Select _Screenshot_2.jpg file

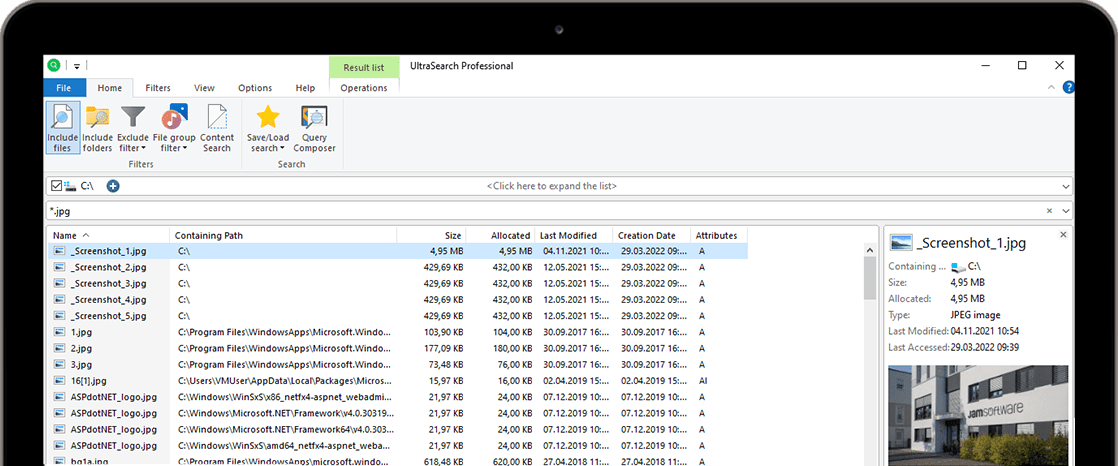pyautogui.click(x=109, y=267)
